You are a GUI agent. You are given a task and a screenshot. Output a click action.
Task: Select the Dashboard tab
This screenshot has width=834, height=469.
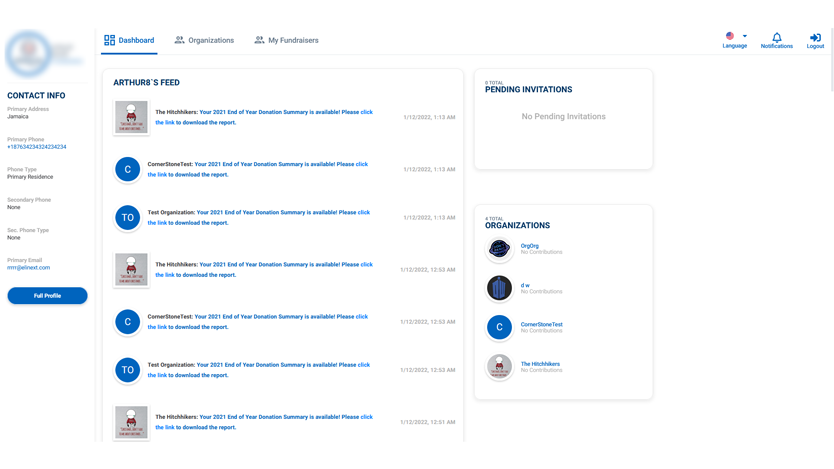(x=129, y=41)
